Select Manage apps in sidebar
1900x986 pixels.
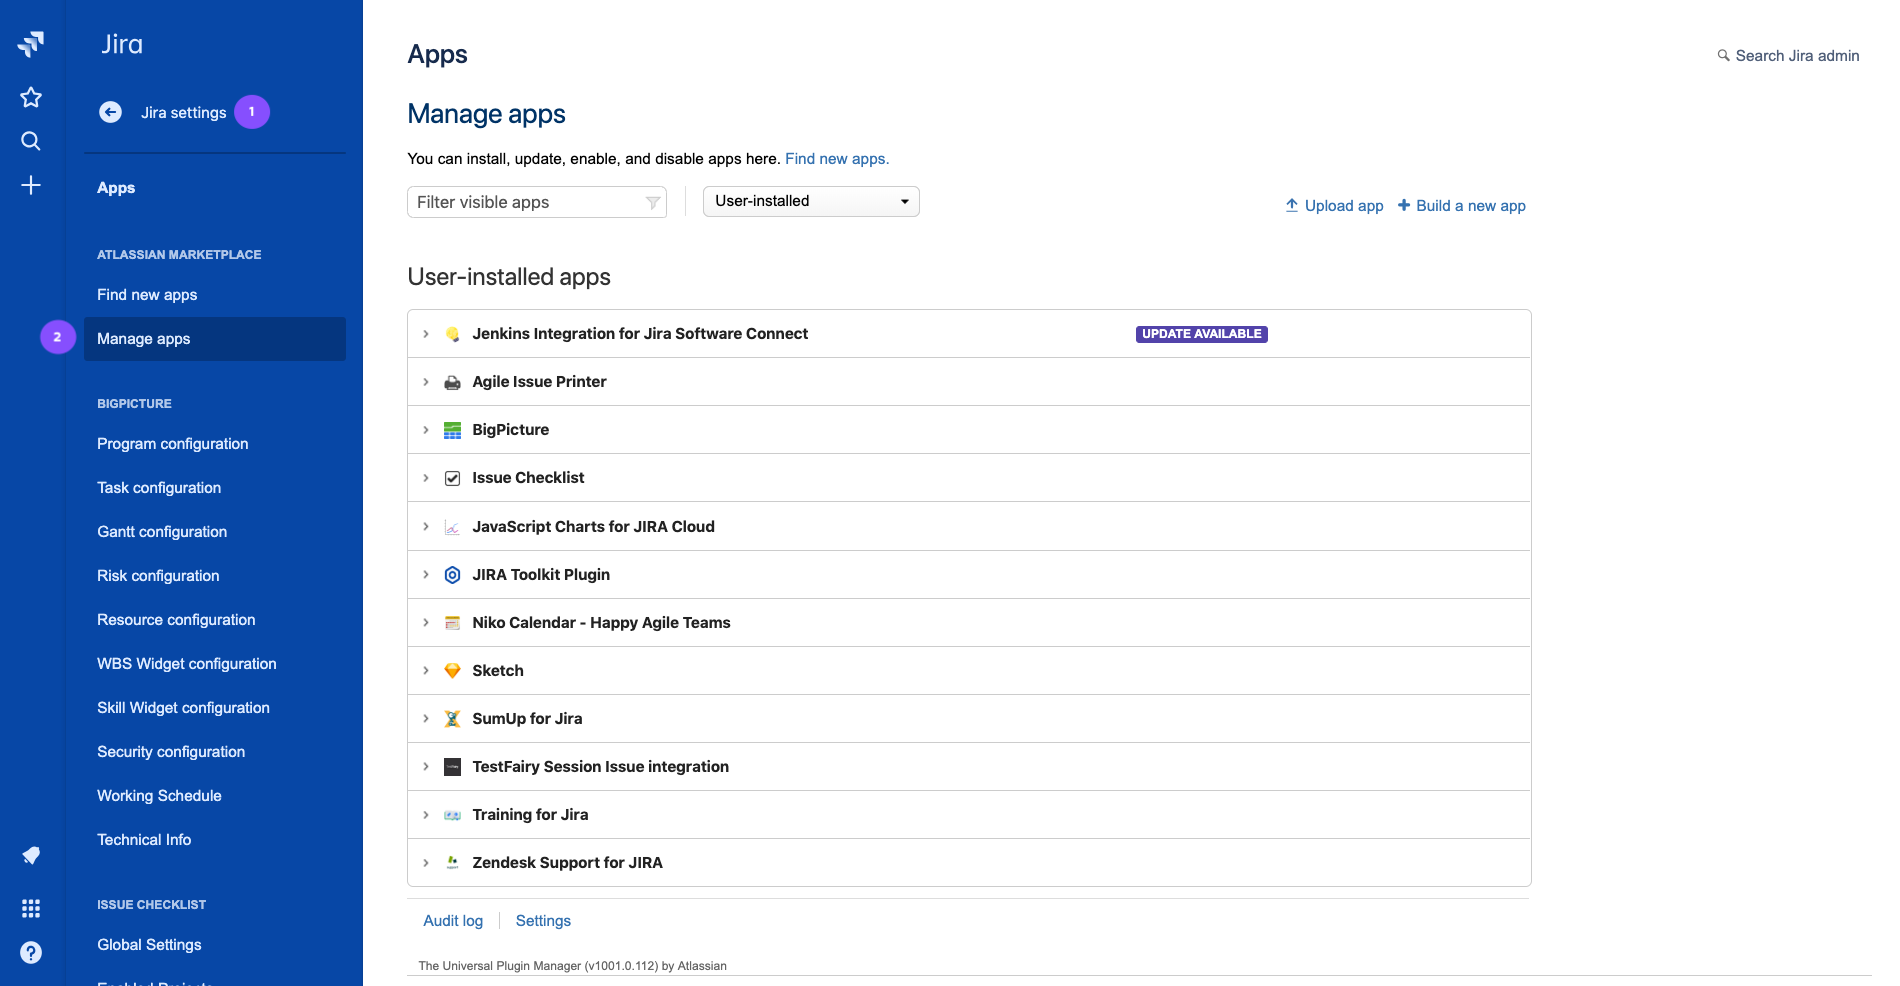214,339
